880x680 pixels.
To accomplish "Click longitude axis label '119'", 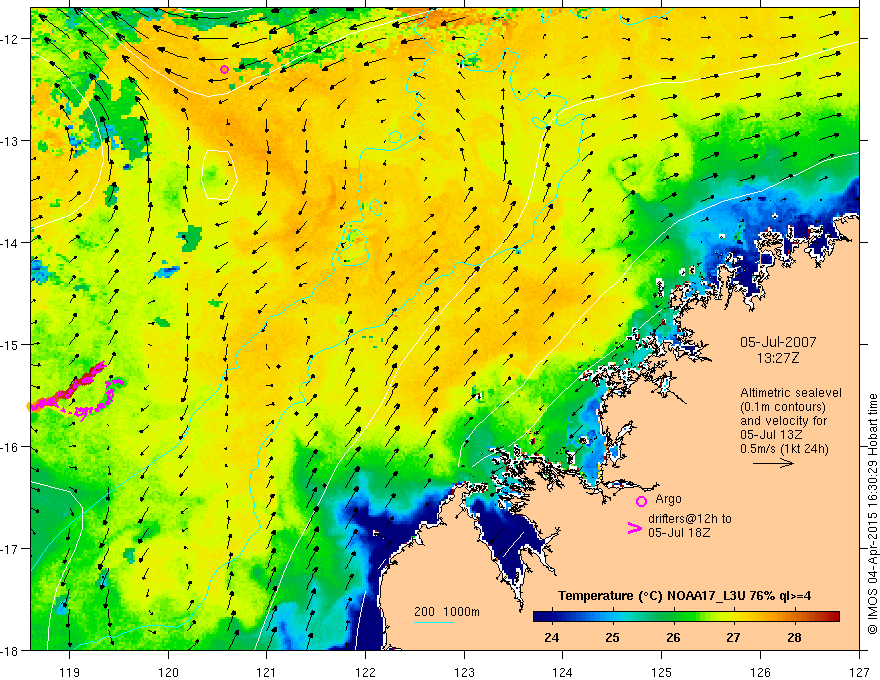I will (x=70, y=672).
